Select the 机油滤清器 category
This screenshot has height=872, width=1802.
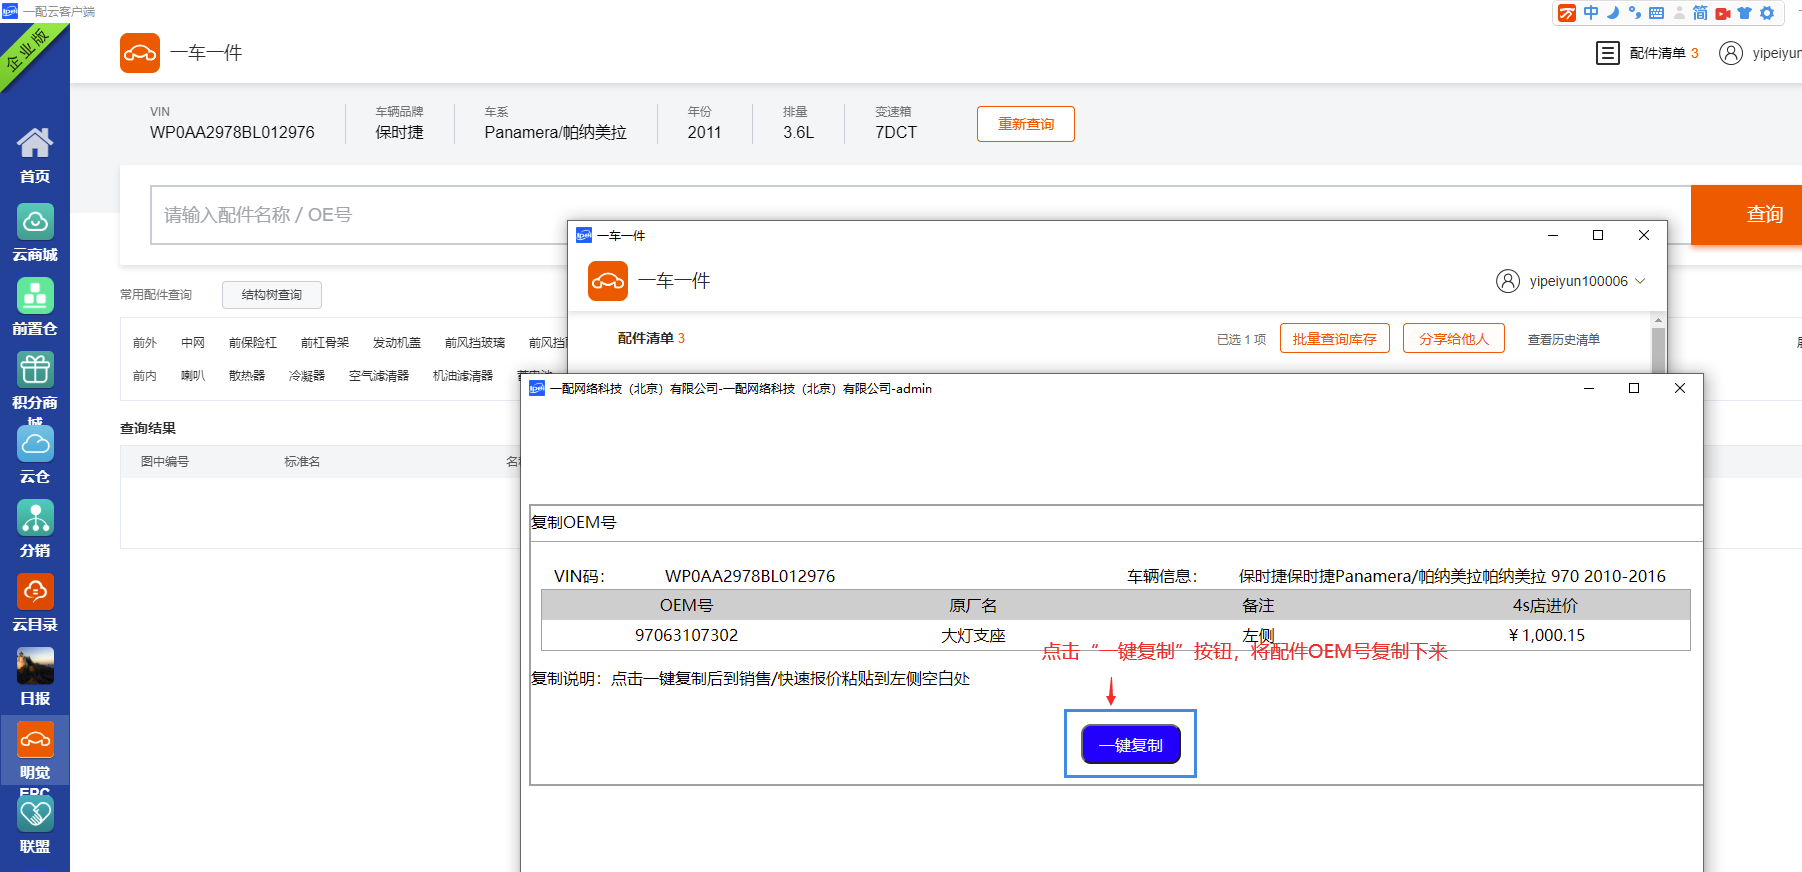463,376
